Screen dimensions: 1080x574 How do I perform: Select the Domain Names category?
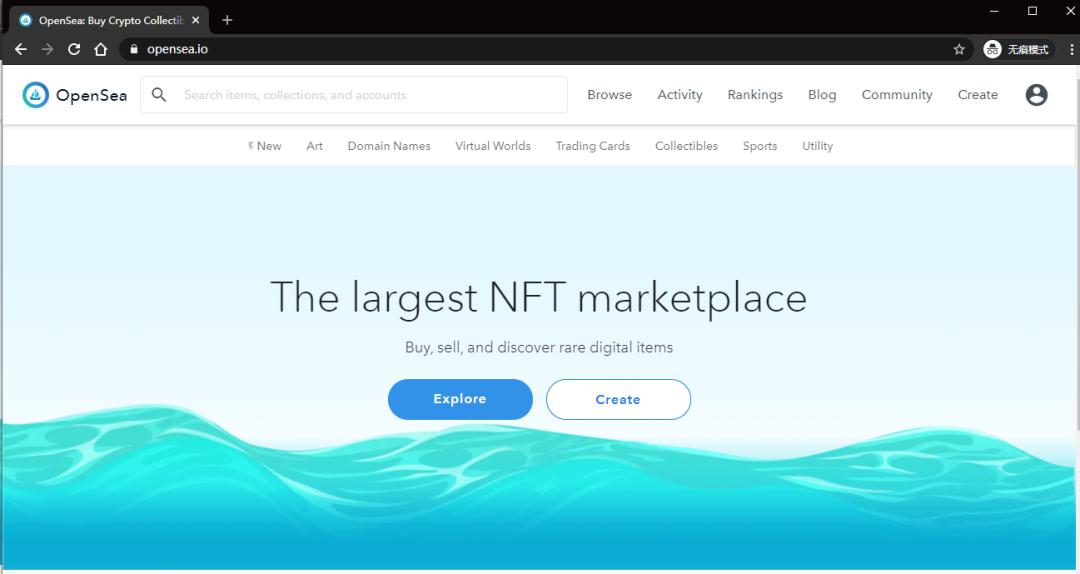coord(388,146)
